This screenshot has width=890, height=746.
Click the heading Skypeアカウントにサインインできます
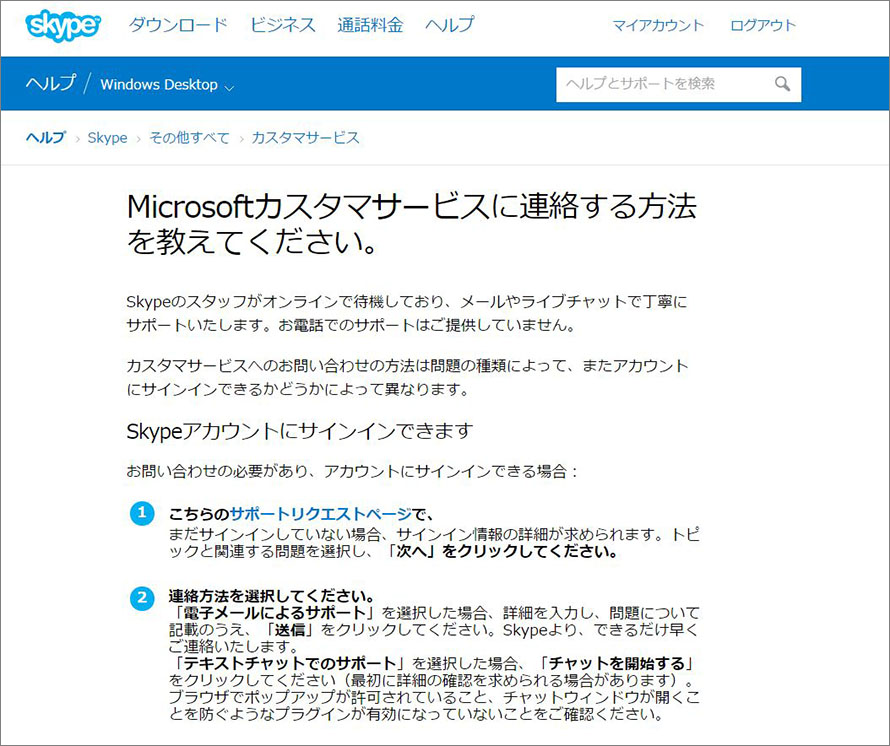pyautogui.click(x=299, y=431)
